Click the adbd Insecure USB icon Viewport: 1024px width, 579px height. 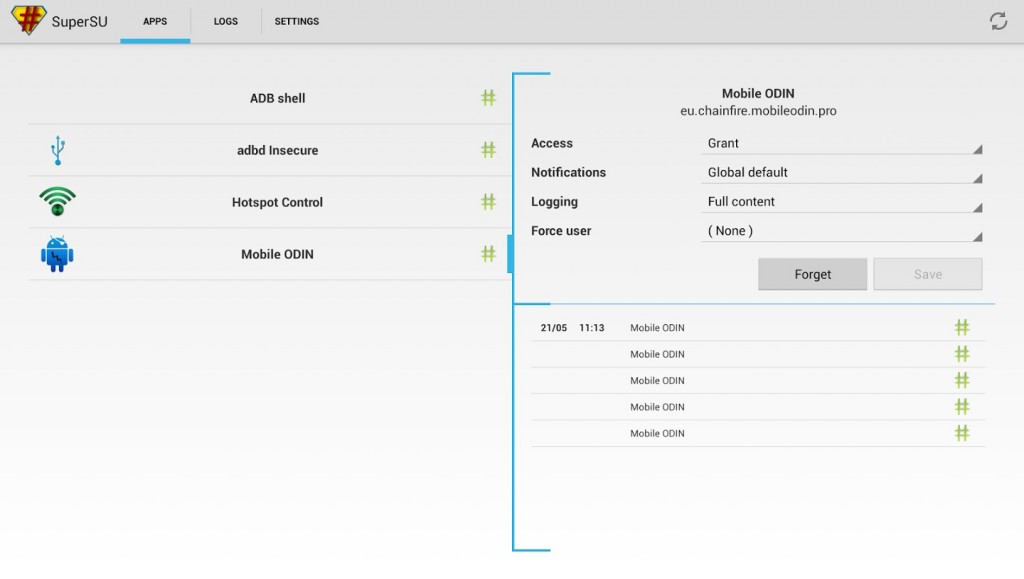click(x=58, y=151)
